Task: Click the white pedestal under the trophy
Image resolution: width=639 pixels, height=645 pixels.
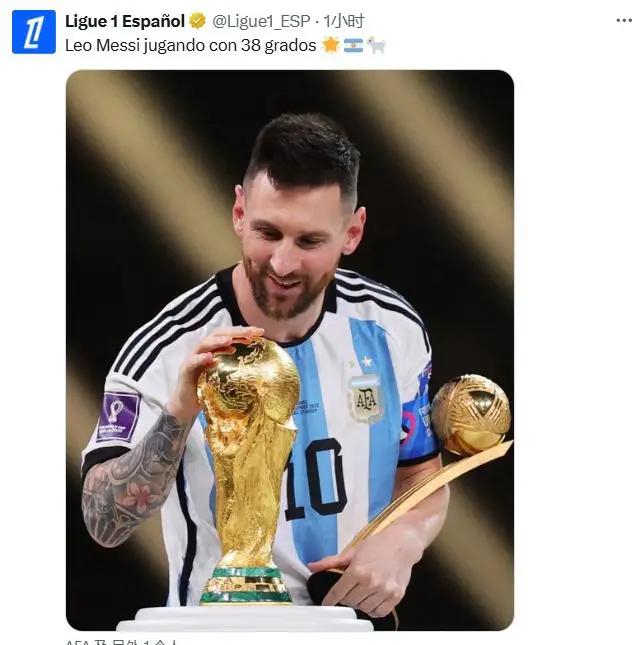Action: (246, 618)
